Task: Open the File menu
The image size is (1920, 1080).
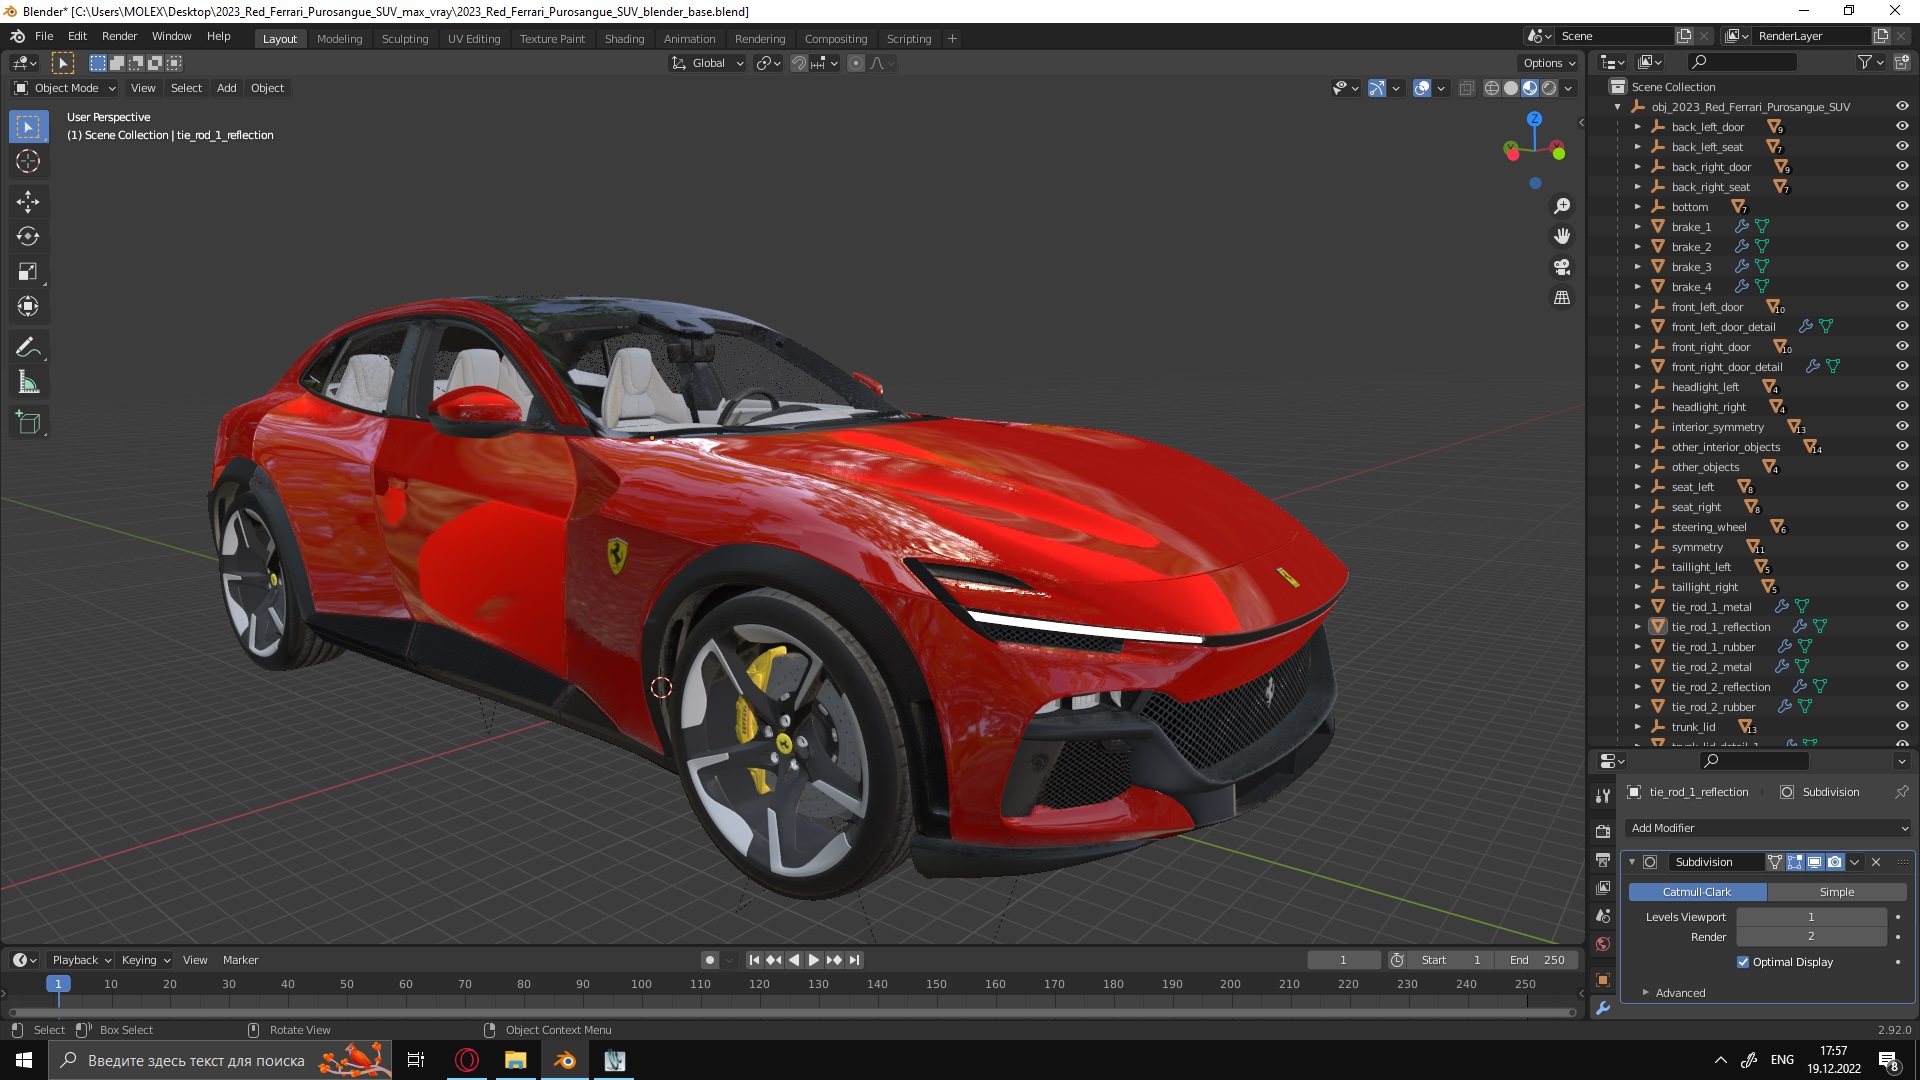Action: point(44,36)
